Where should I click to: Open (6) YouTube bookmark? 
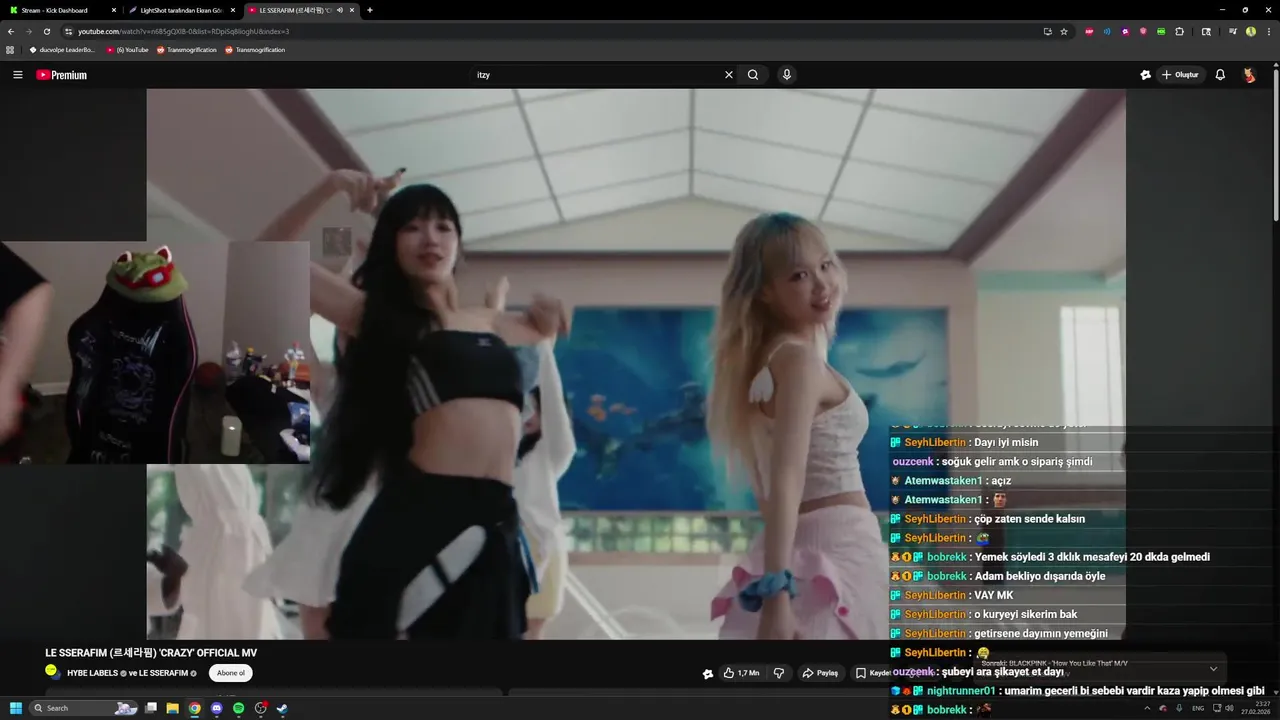[128, 49]
